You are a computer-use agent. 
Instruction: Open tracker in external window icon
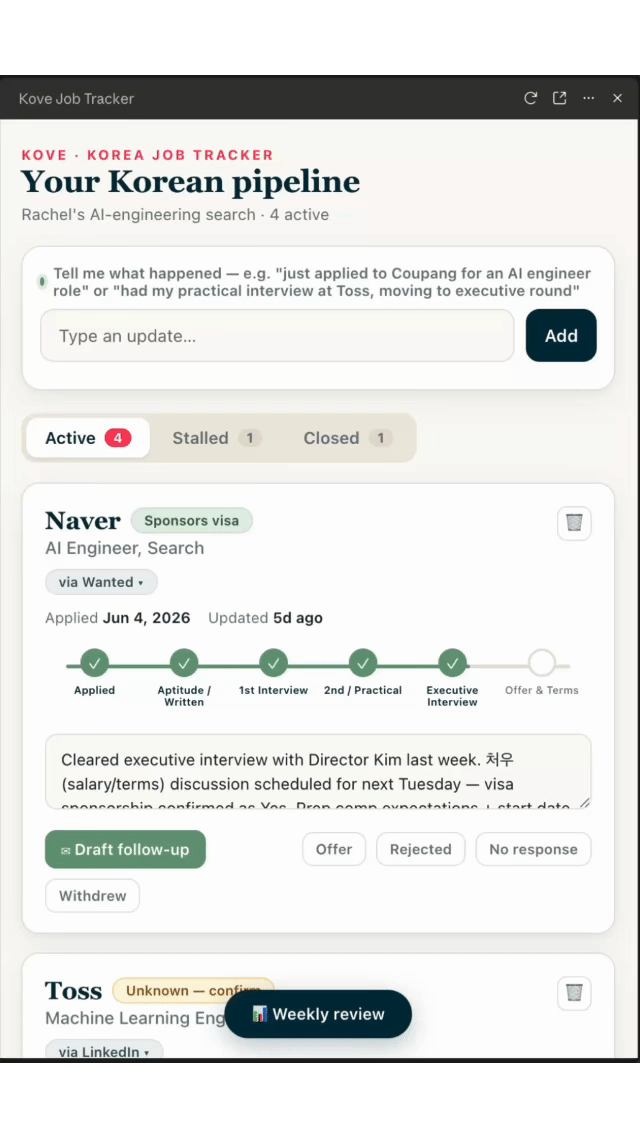[x=559, y=98]
